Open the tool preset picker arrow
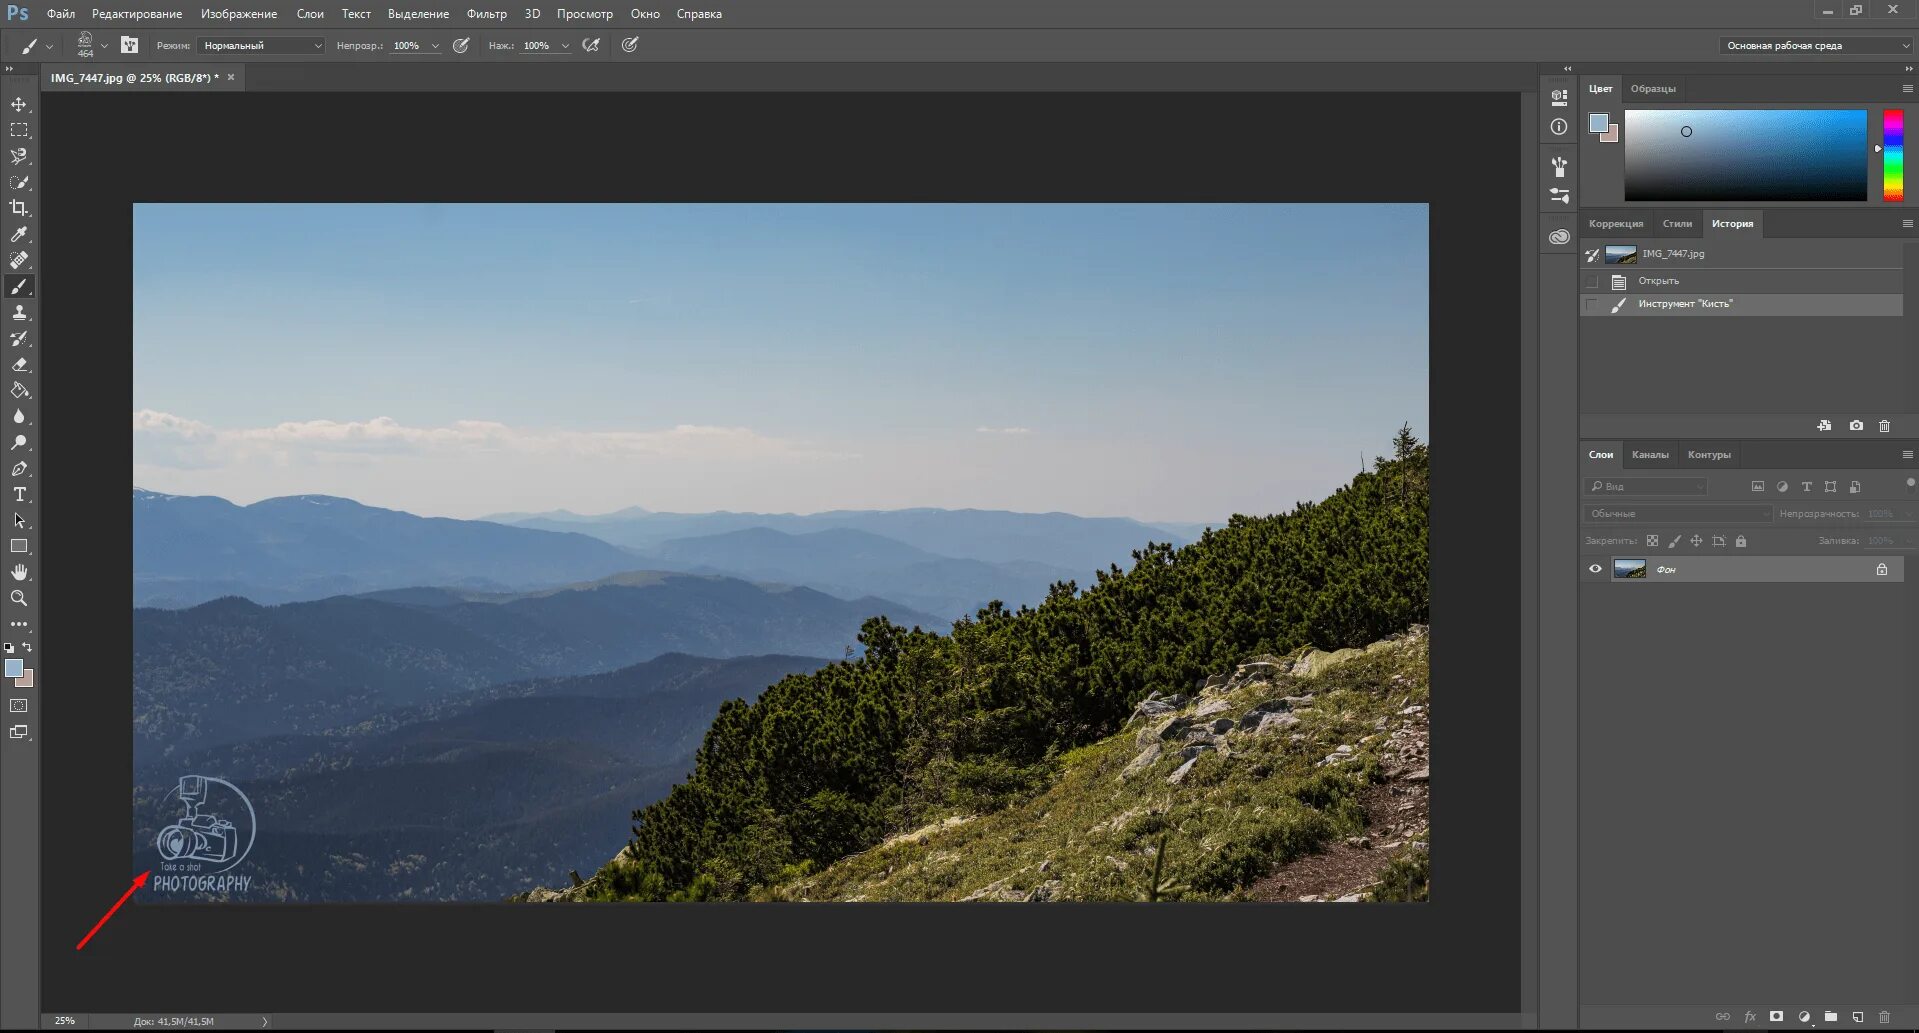The width and height of the screenshot is (1919, 1033). point(49,46)
